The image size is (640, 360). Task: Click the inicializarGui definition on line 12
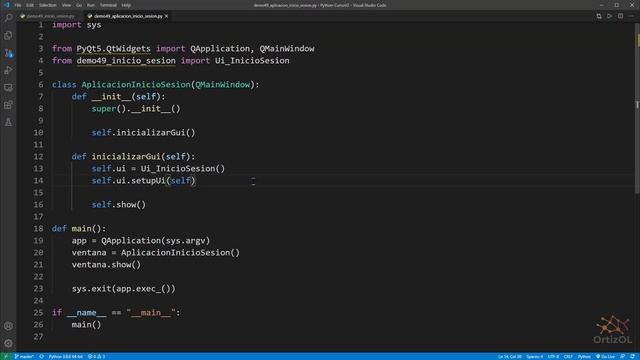126,157
